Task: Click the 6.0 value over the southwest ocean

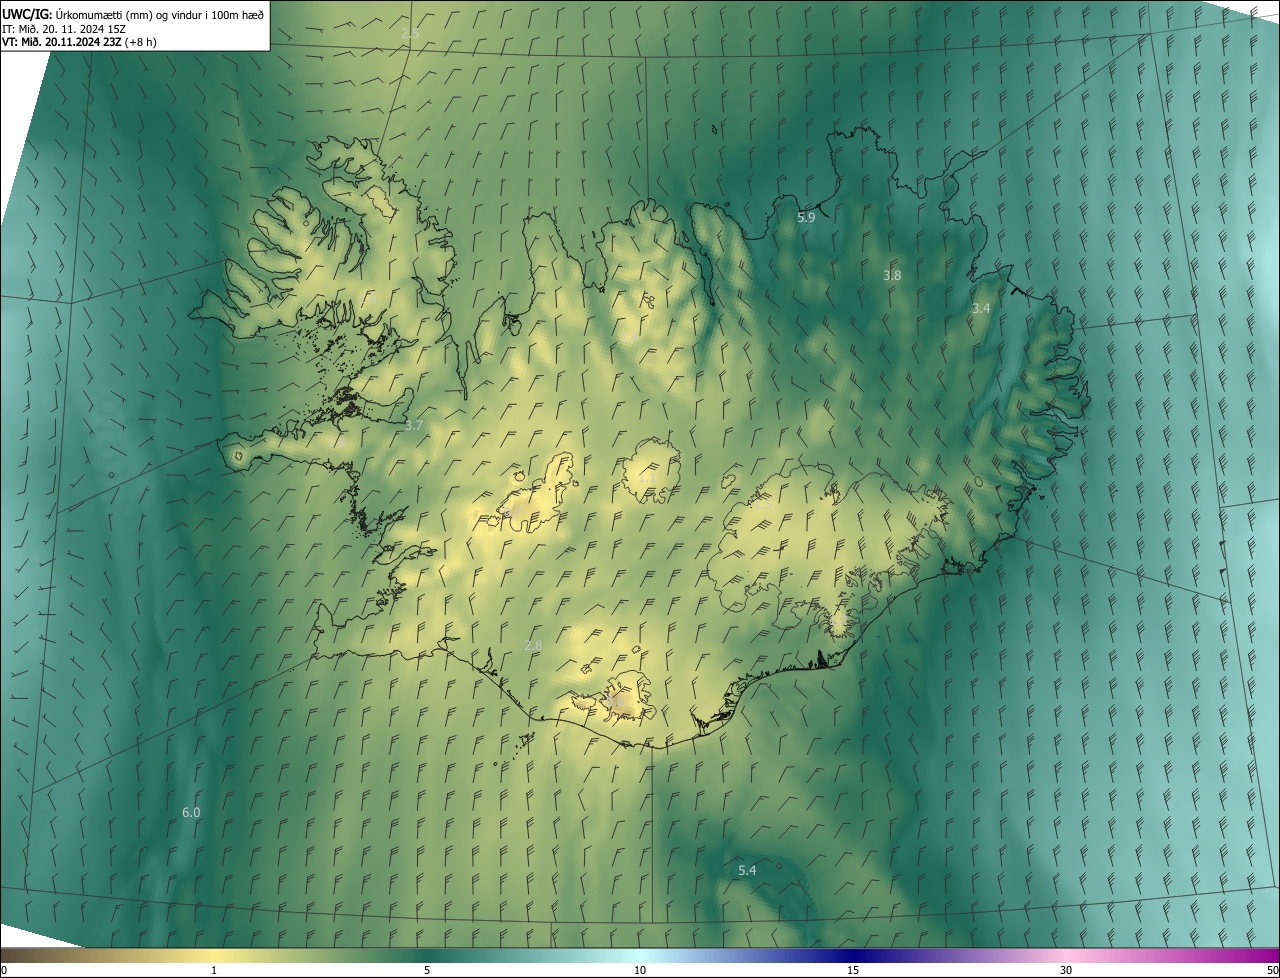Action: click(x=191, y=813)
